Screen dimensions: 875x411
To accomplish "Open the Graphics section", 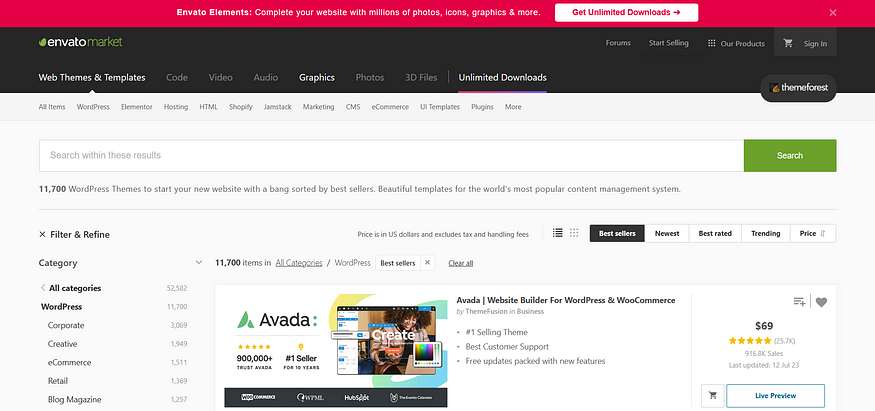I will [x=316, y=78].
